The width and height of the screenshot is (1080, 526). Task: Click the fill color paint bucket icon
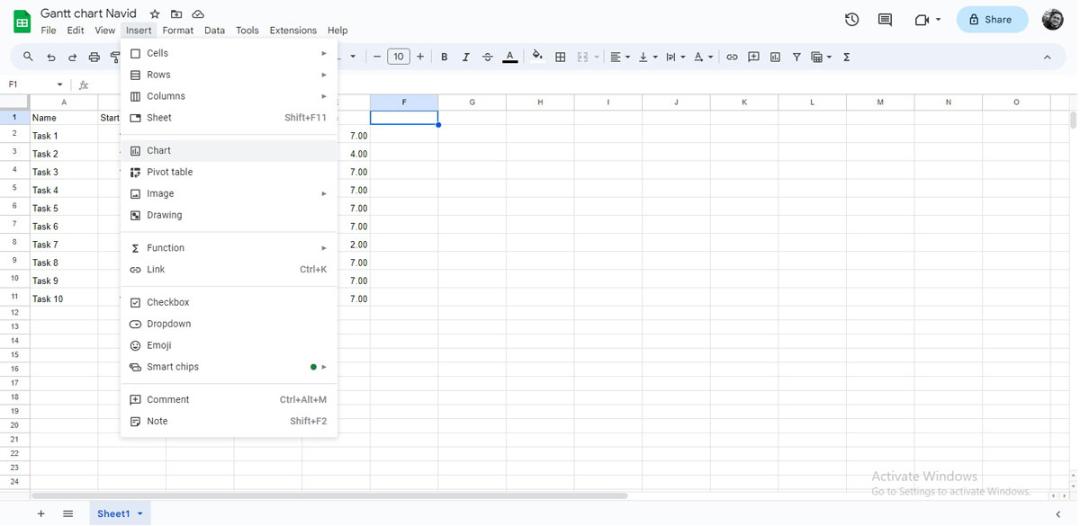(537, 56)
